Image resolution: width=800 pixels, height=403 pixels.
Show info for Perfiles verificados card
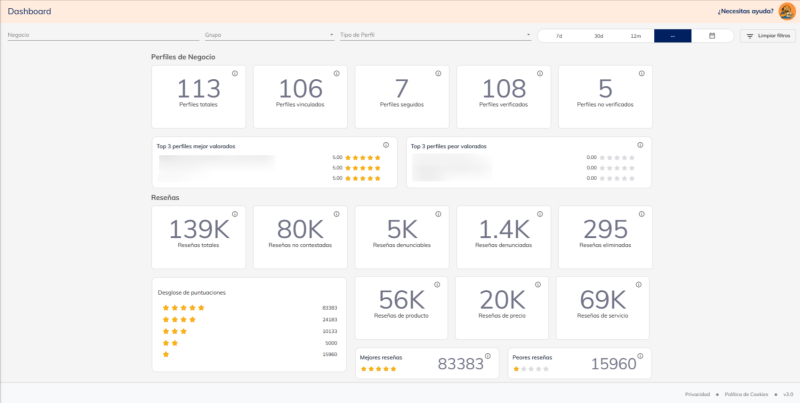pyautogui.click(x=539, y=73)
